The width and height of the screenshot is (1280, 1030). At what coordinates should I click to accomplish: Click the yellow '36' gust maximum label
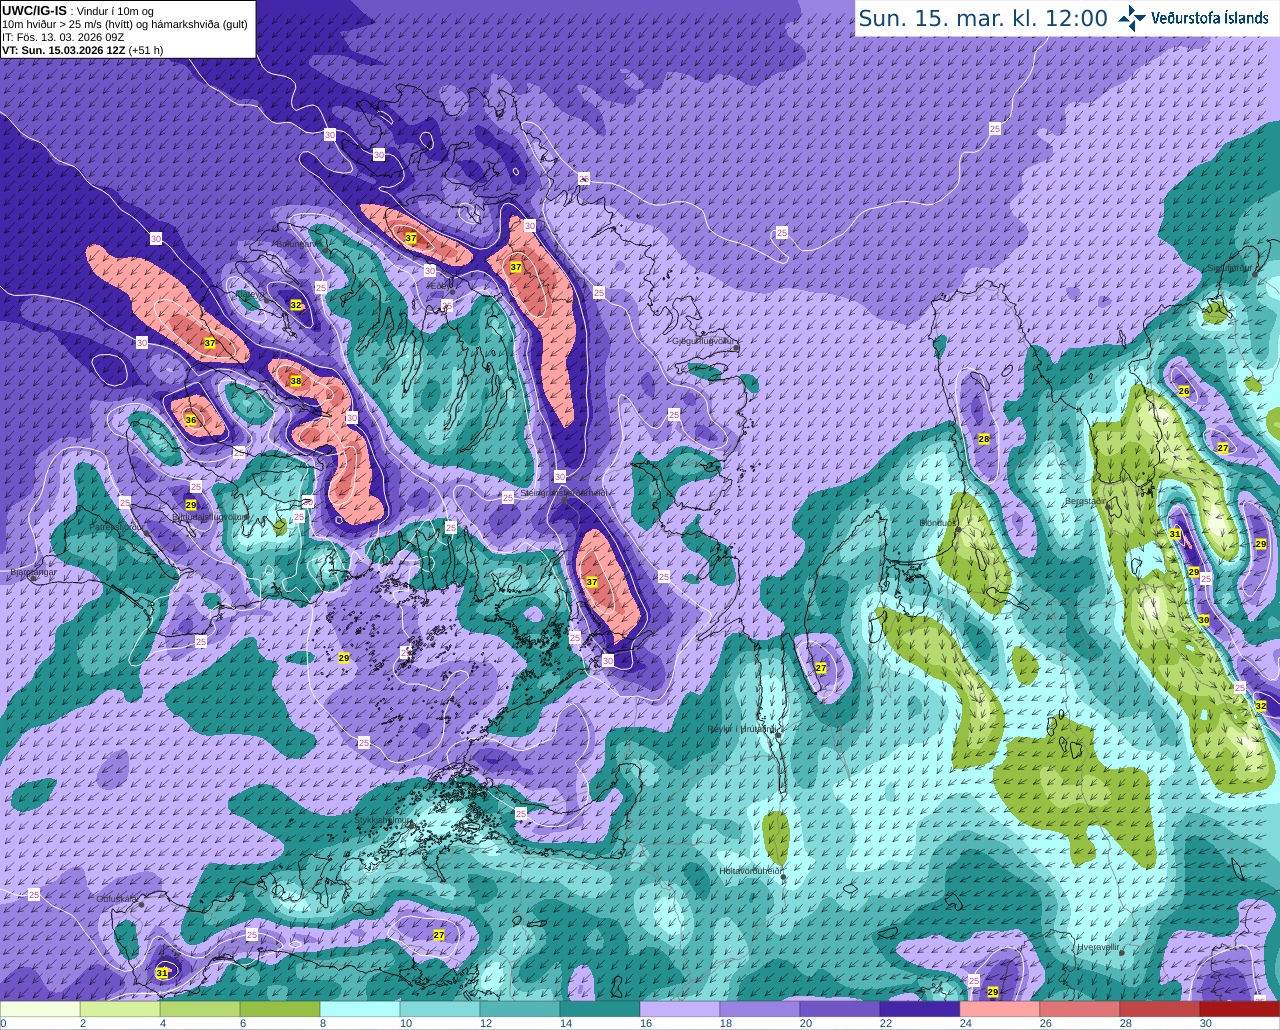tap(191, 420)
